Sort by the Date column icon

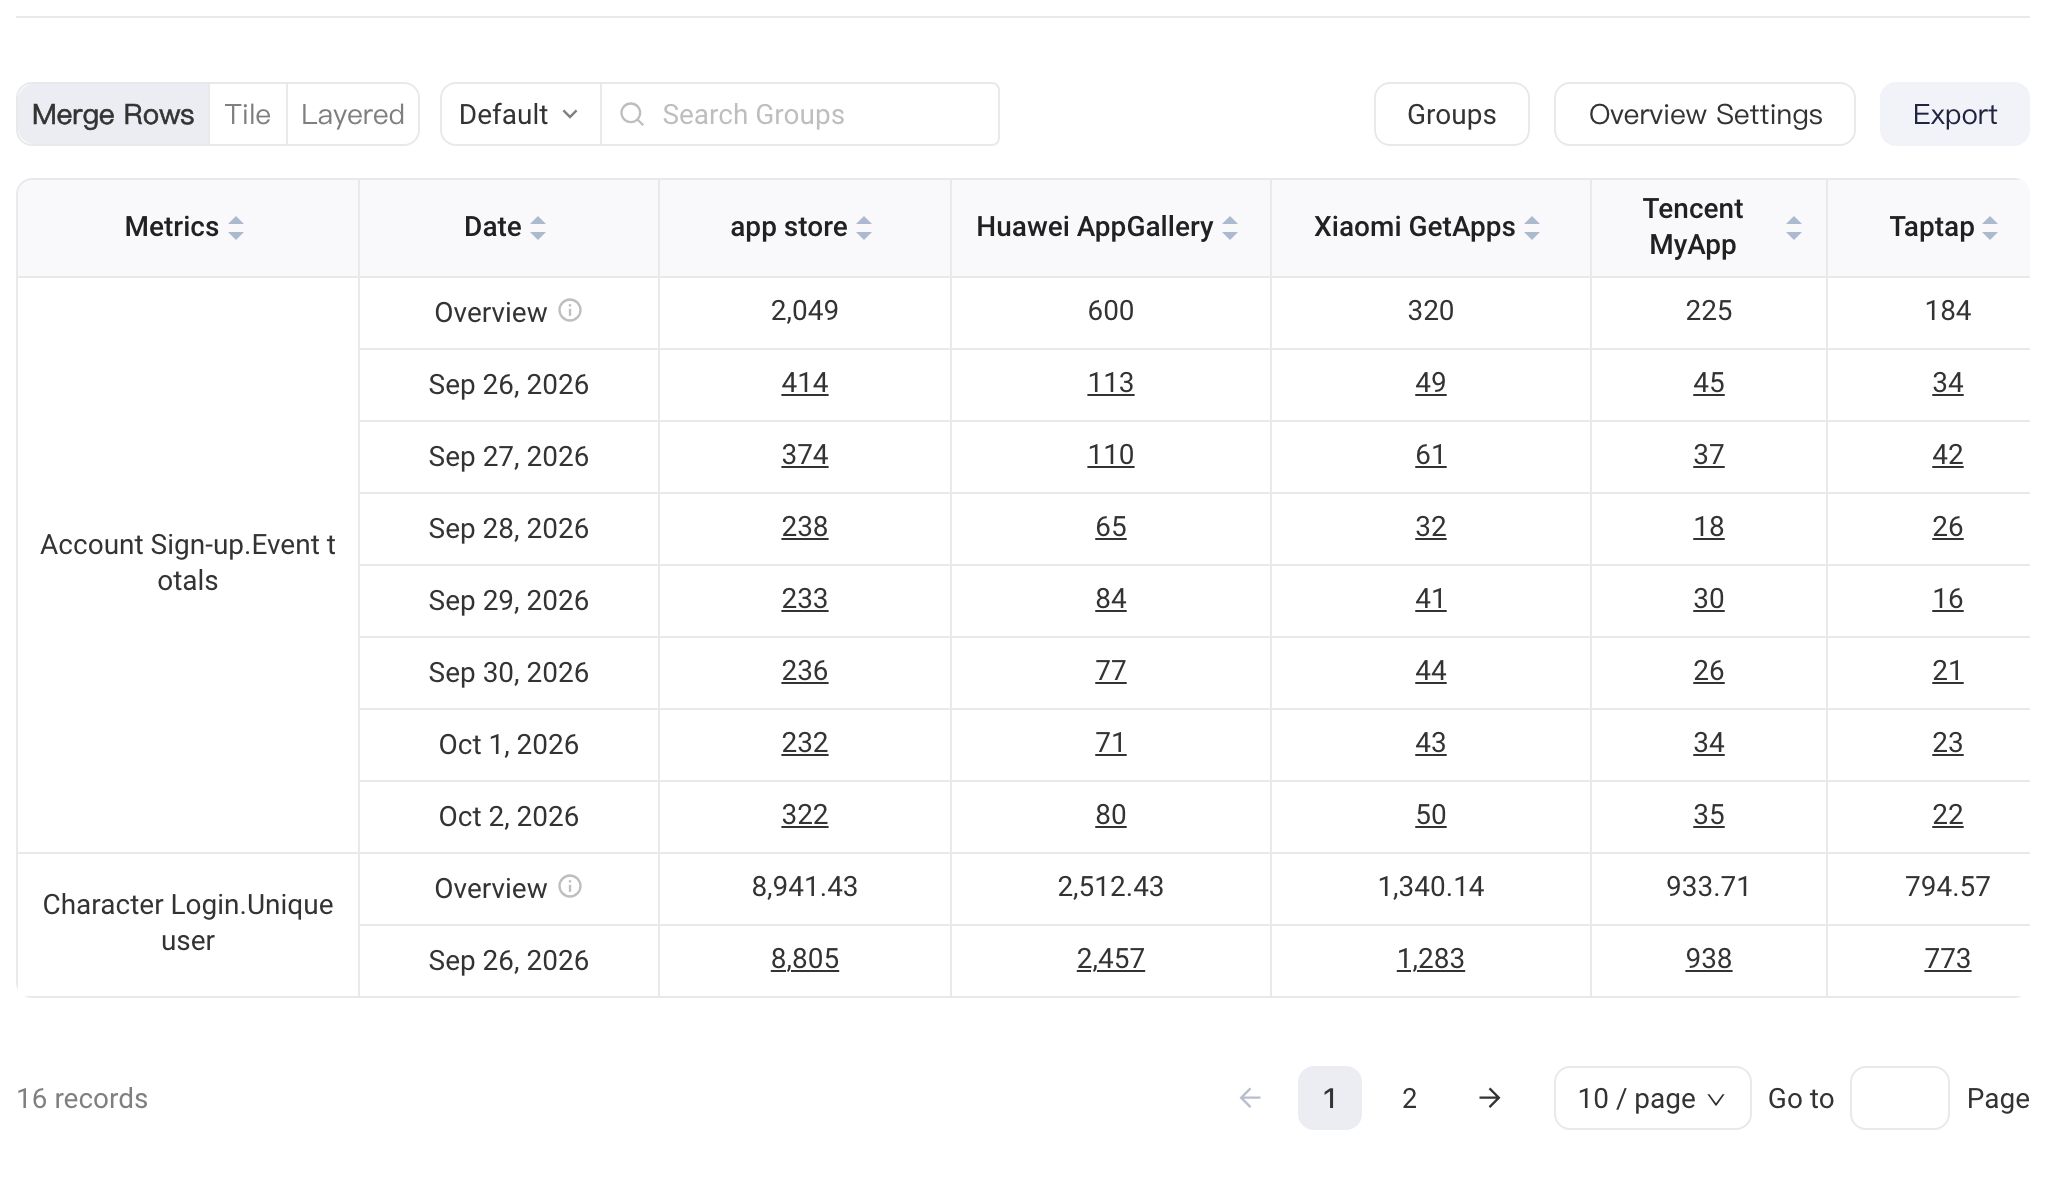[x=538, y=228]
